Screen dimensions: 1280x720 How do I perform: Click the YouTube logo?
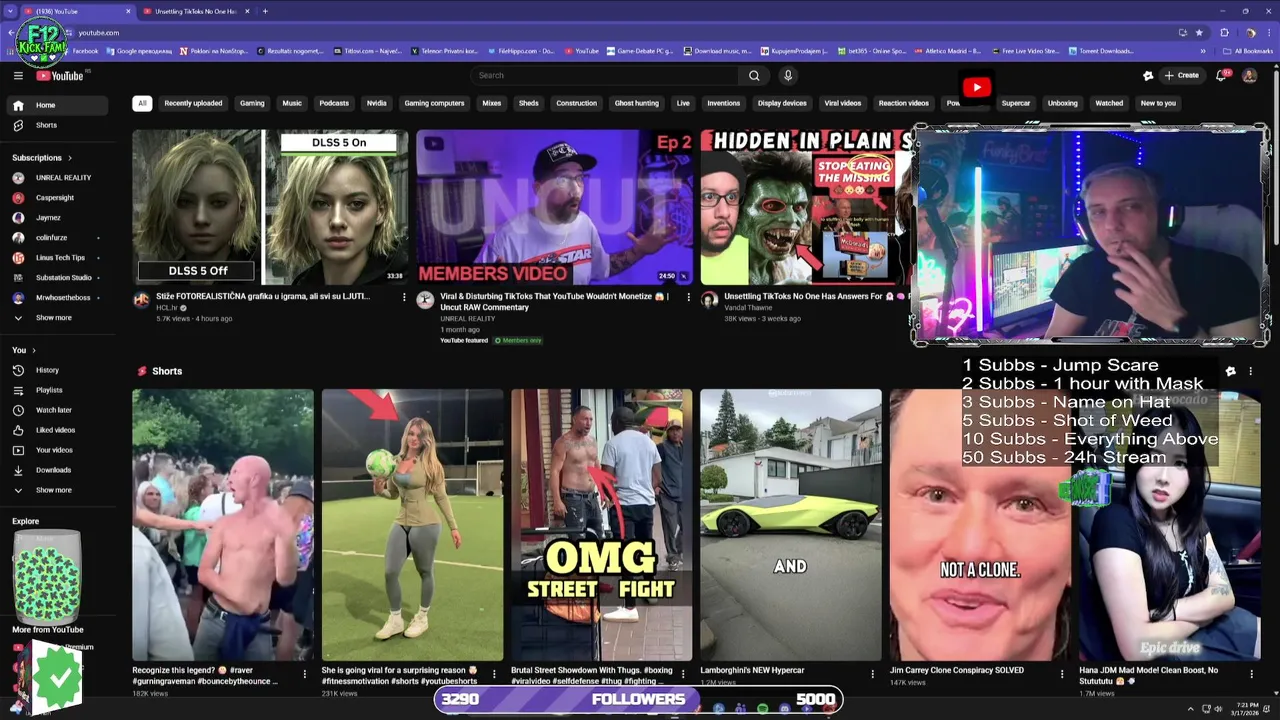(x=60, y=75)
